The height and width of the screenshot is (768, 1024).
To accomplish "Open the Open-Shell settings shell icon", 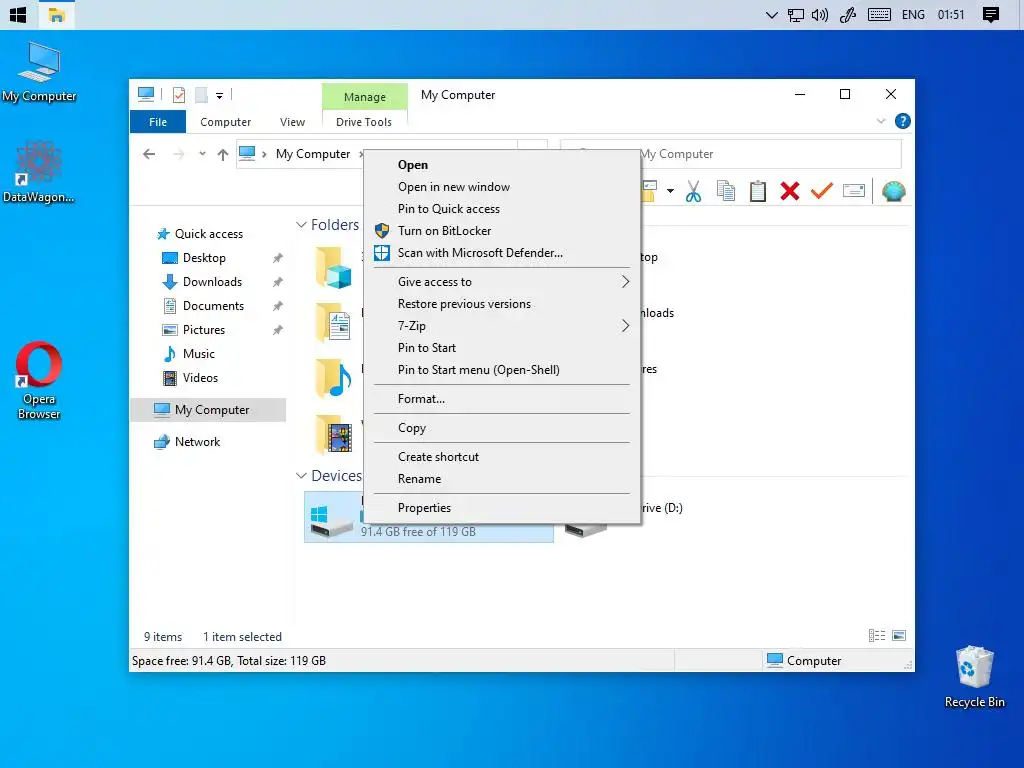I will click(893, 191).
